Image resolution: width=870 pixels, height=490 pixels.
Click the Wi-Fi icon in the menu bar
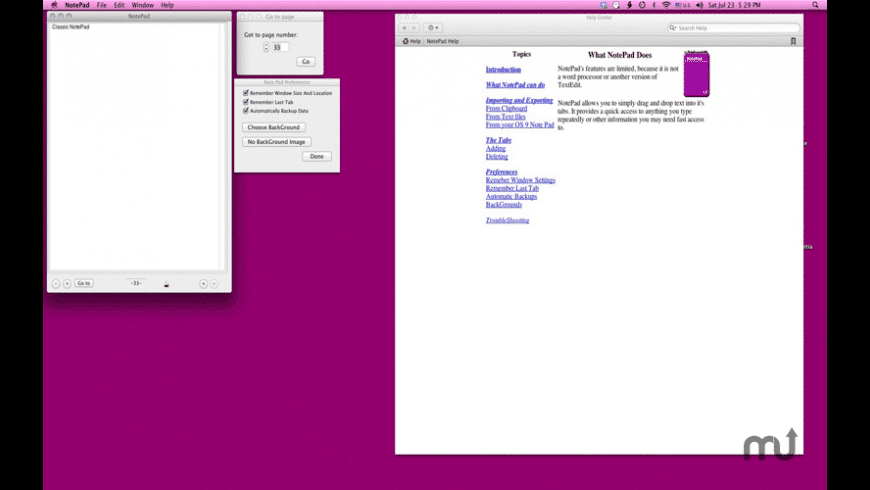[x=666, y=5]
